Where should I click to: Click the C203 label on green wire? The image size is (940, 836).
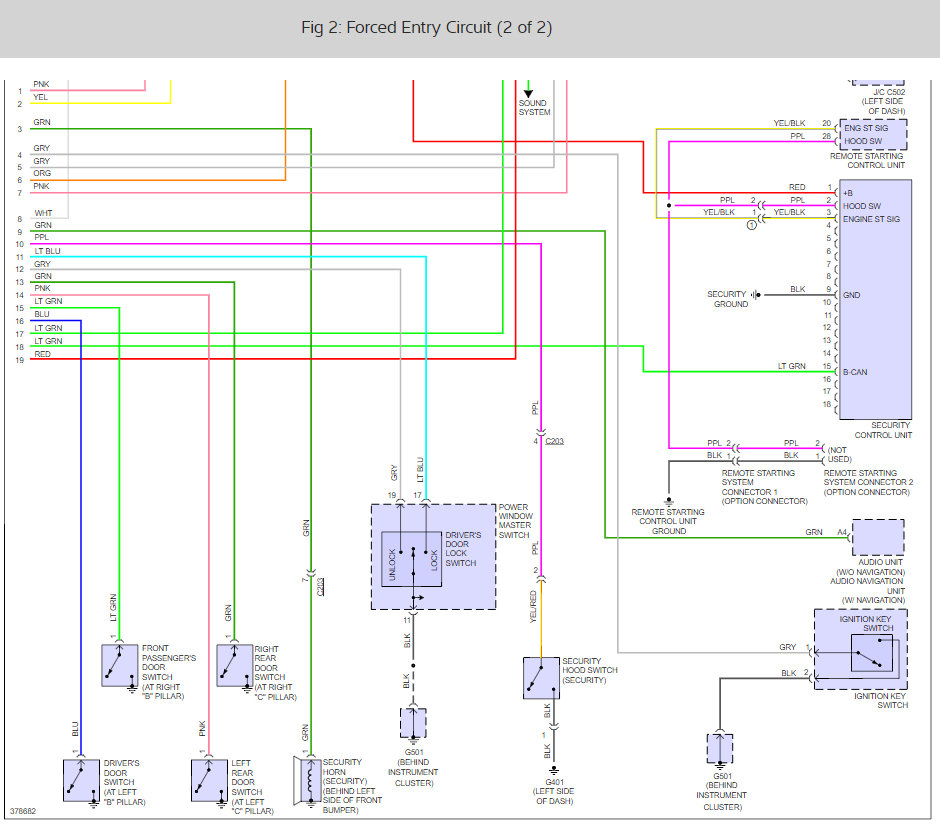pyautogui.click(x=321, y=587)
